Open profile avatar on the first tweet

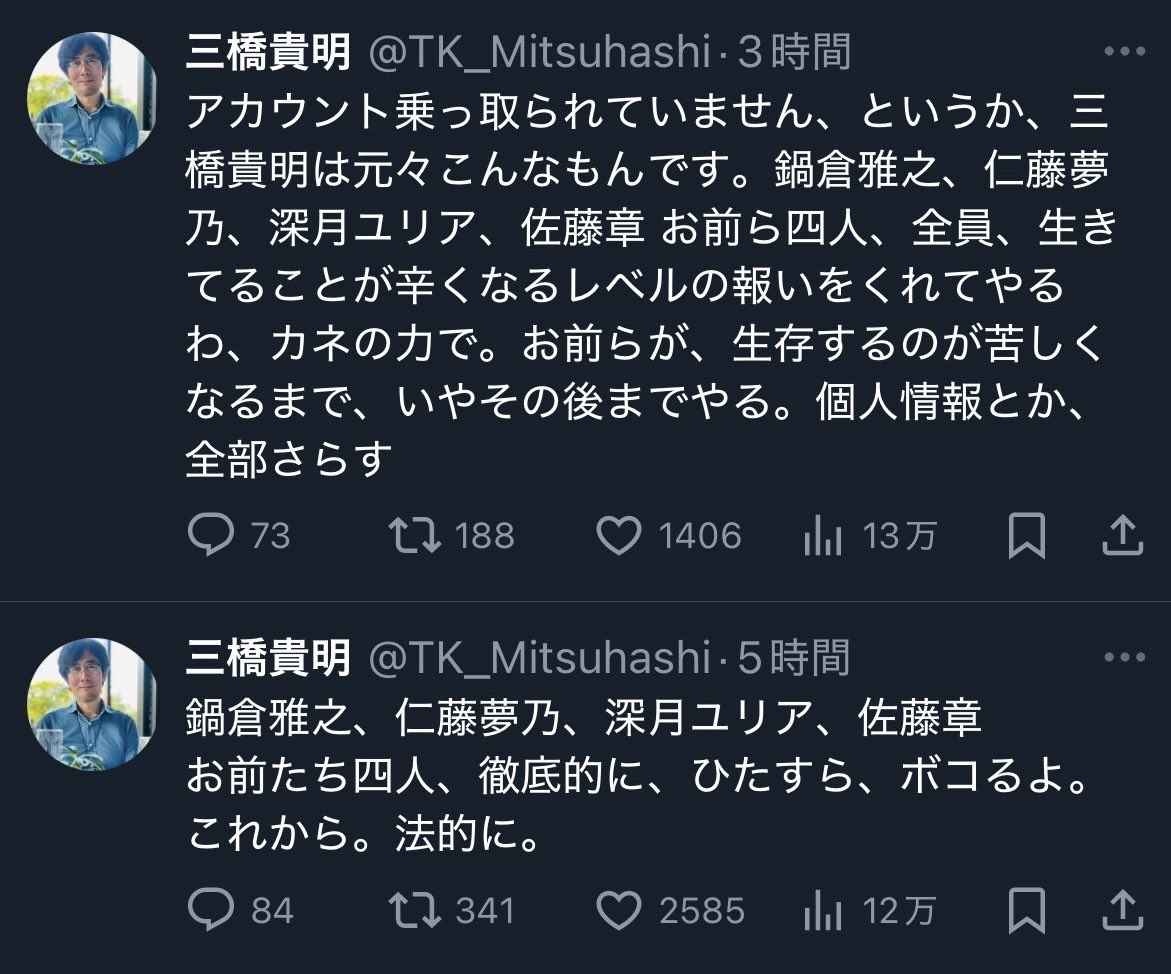91,98
